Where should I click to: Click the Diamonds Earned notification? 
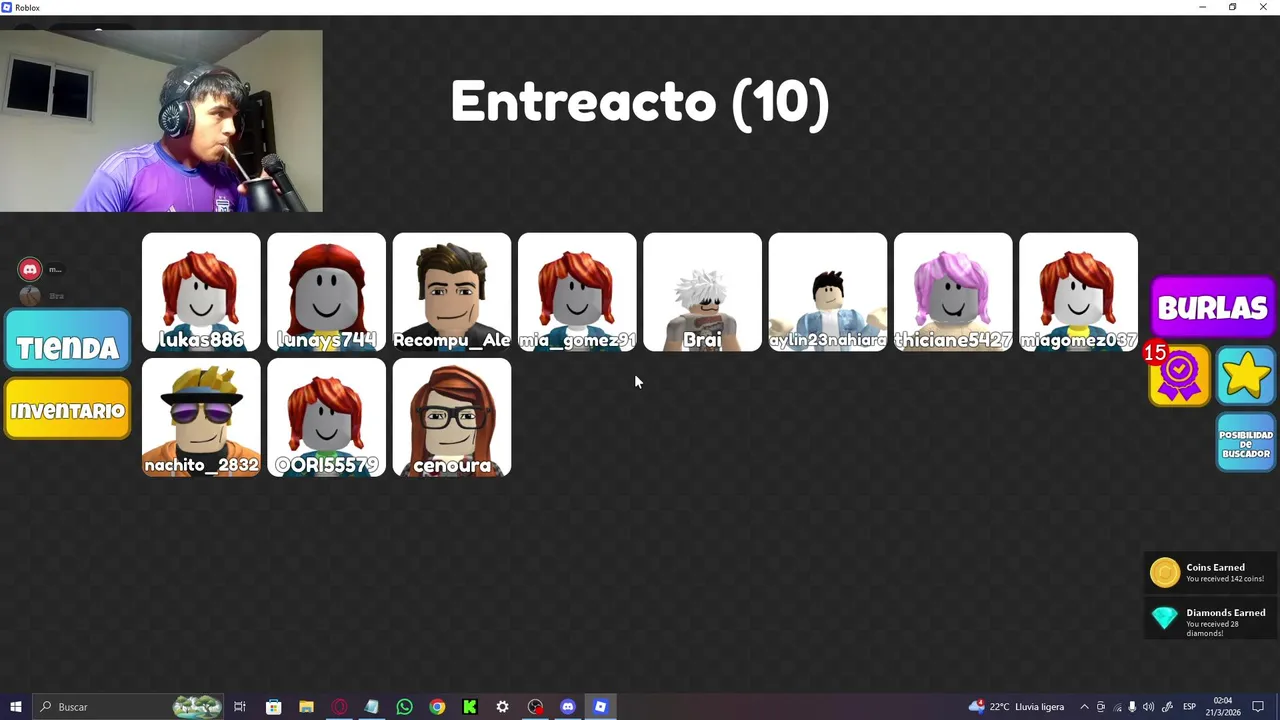coord(1211,620)
